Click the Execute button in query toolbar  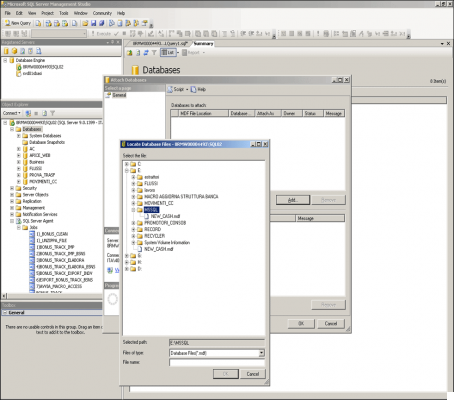click(101, 33)
